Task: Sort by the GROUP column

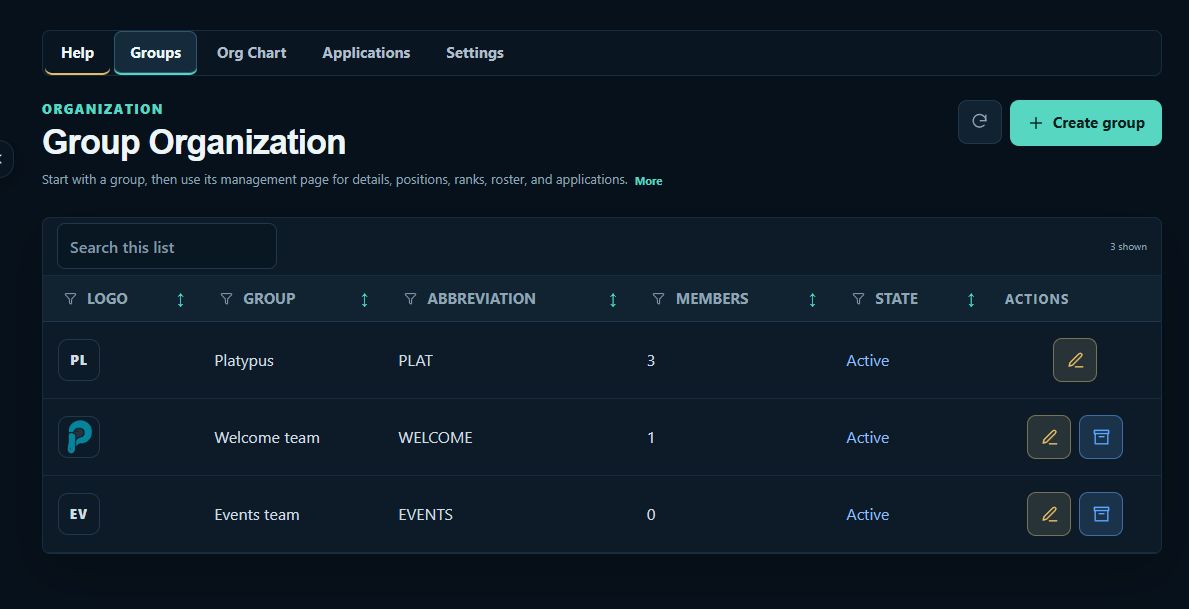Action: tap(364, 300)
